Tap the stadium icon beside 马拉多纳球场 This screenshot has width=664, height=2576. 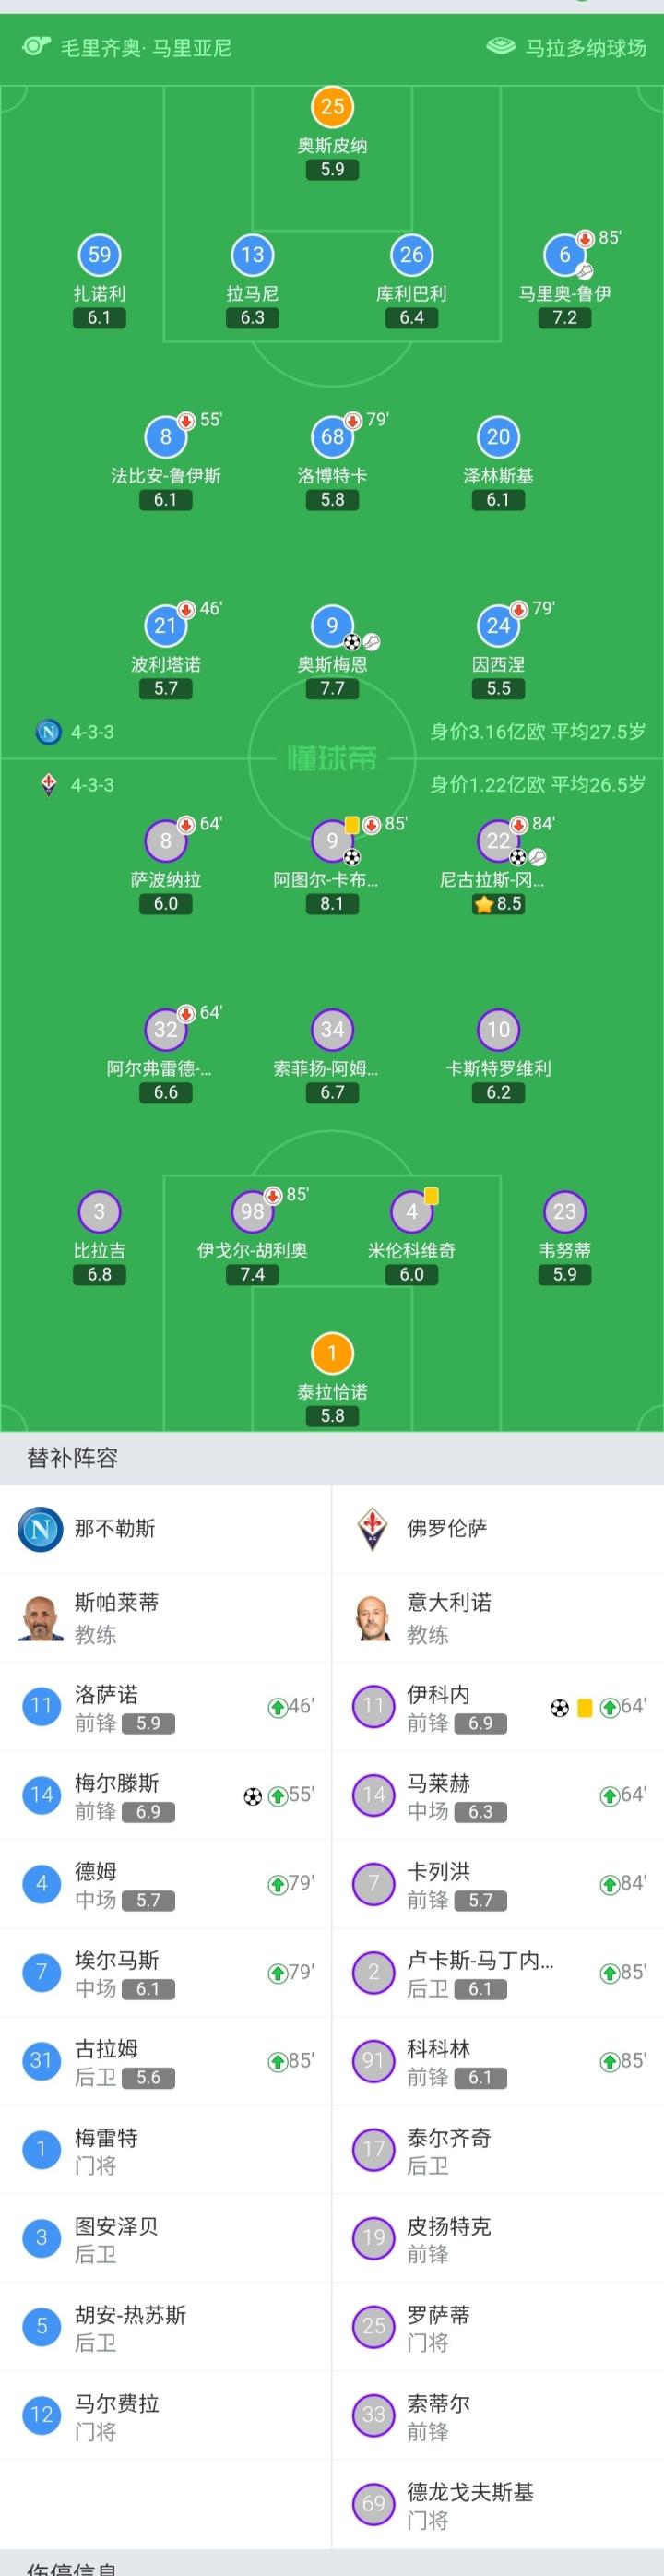(500, 47)
